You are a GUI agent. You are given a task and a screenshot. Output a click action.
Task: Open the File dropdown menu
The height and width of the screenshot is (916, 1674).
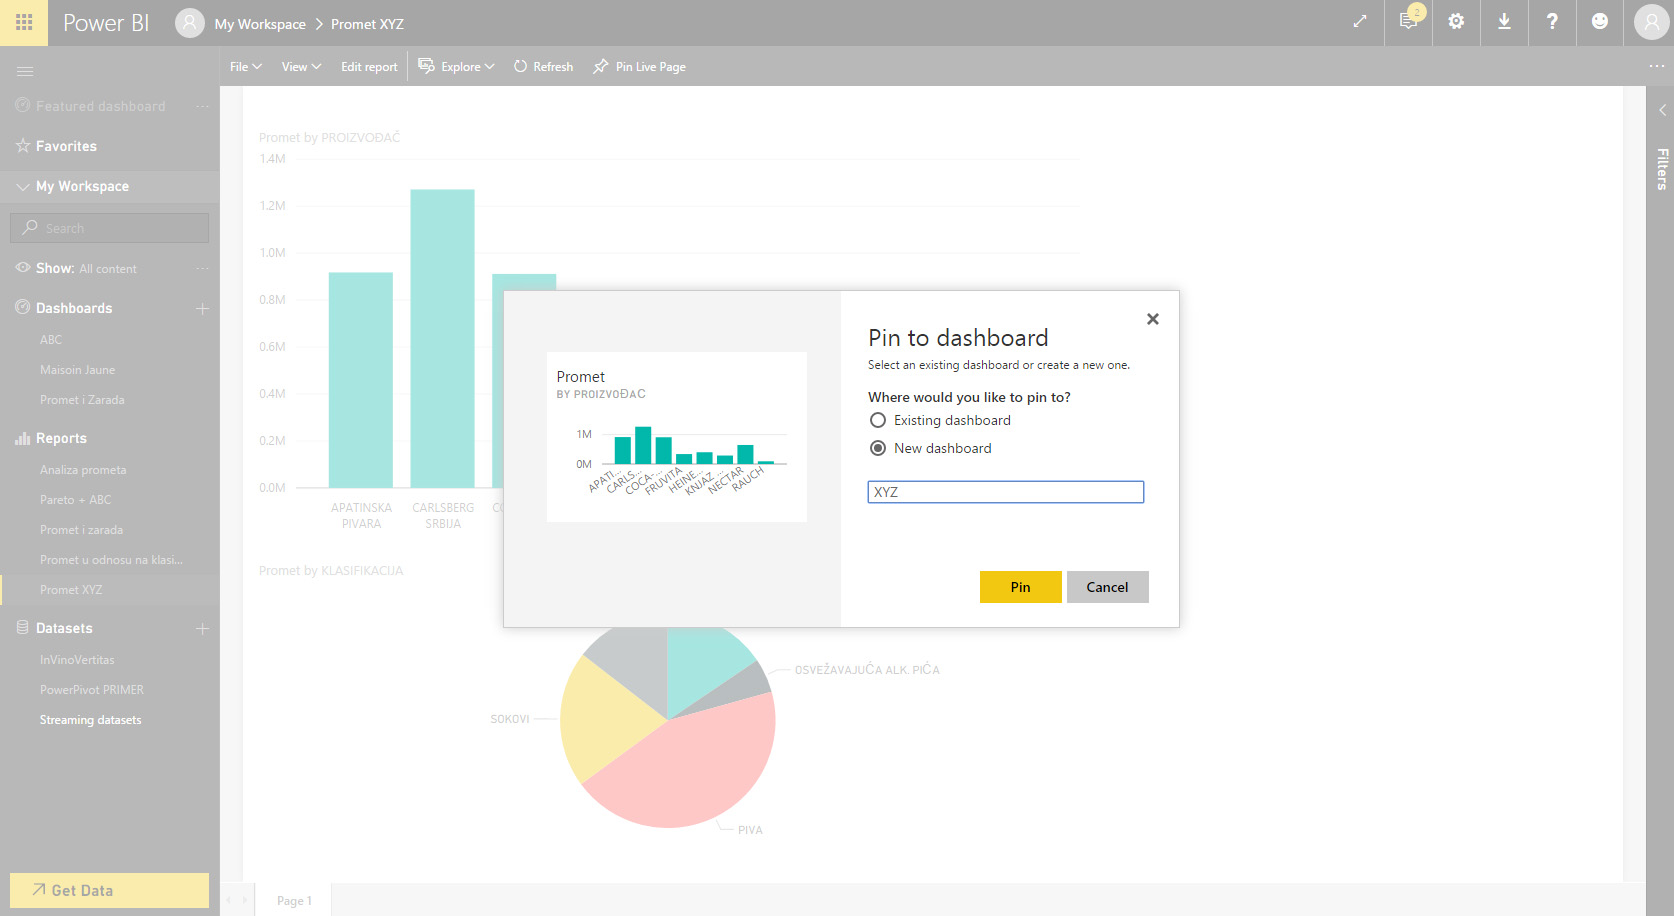[245, 67]
